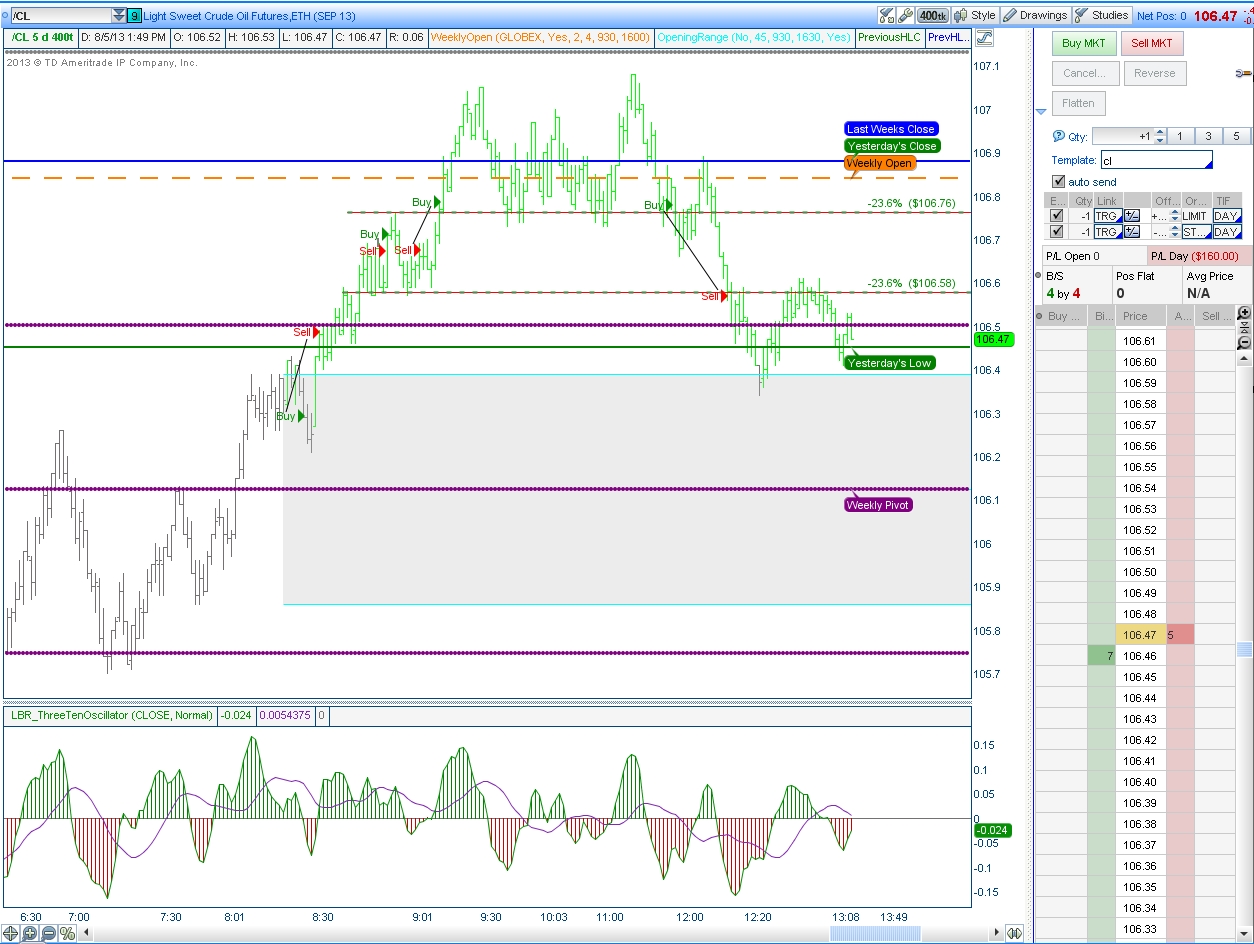Click the Price column header in ladder
This screenshot has width=1254, height=944.
[x=1140, y=316]
